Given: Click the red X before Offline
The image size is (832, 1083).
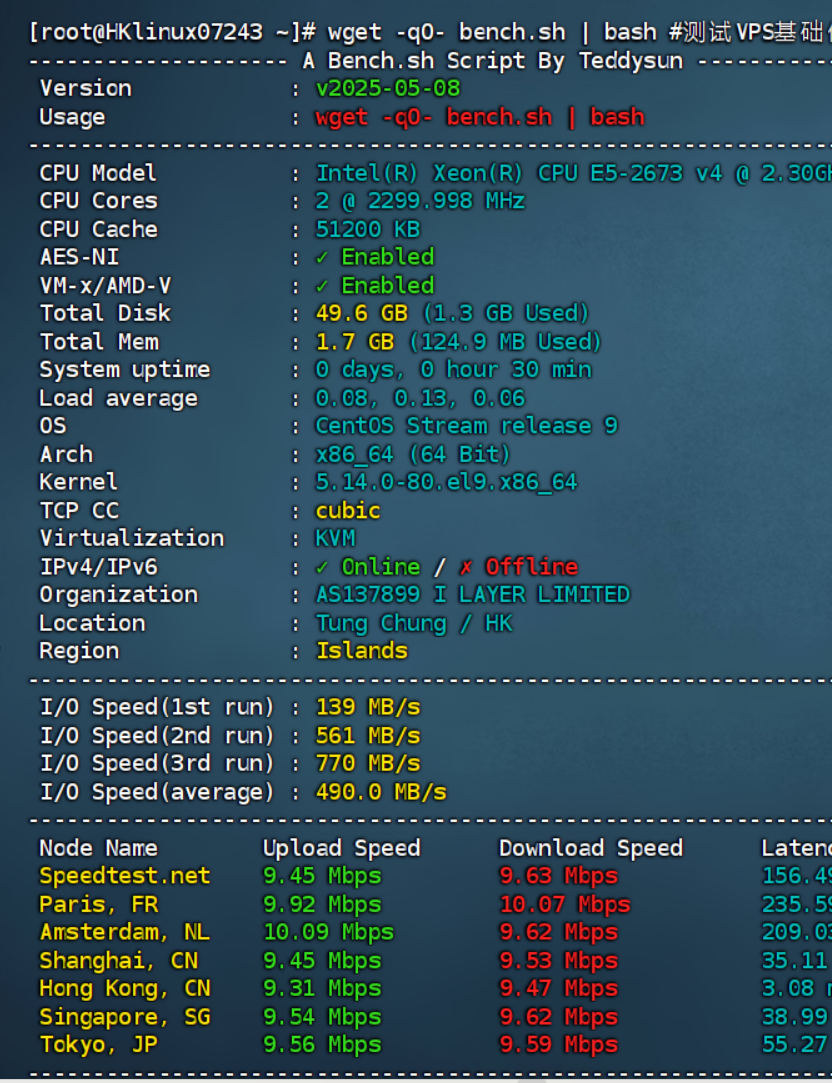Looking at the screenshot, I should pyautogui.click(x=466, y=567).
